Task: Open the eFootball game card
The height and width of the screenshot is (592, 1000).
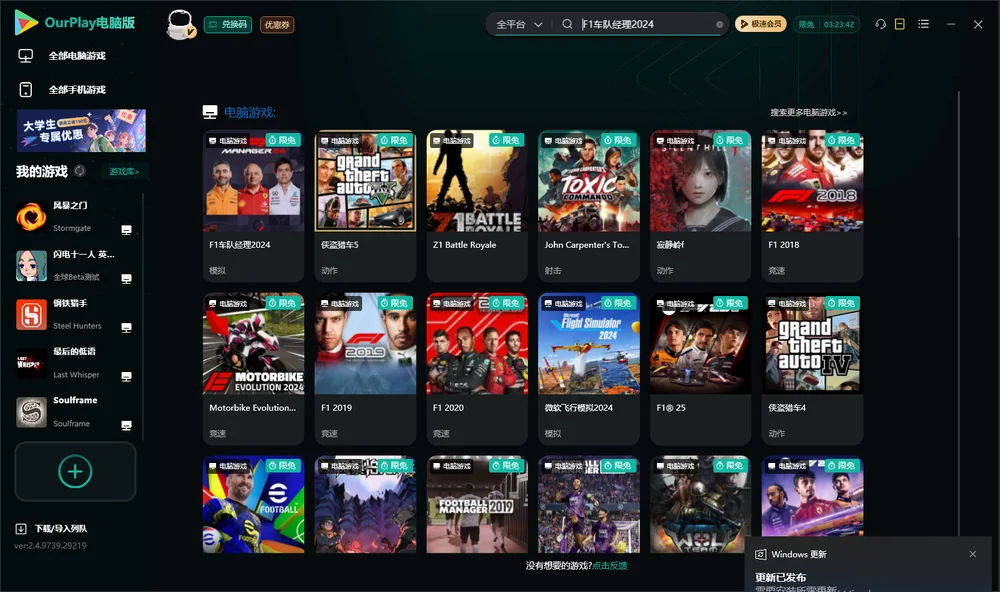Action: pyautogui.click(x=253, y=504)
